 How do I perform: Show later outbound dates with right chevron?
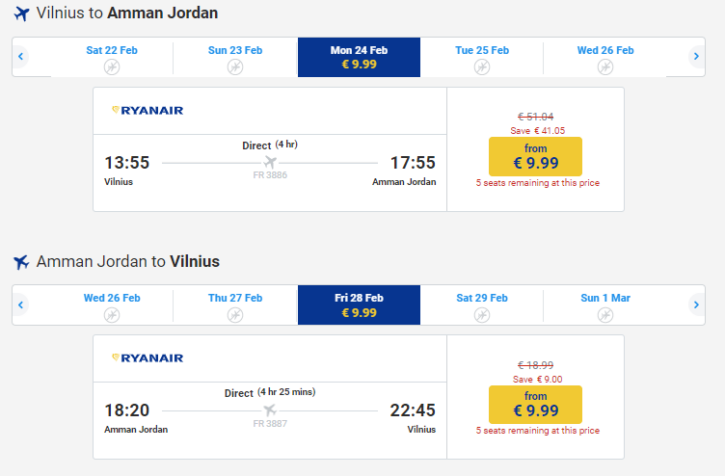(696, 56)
